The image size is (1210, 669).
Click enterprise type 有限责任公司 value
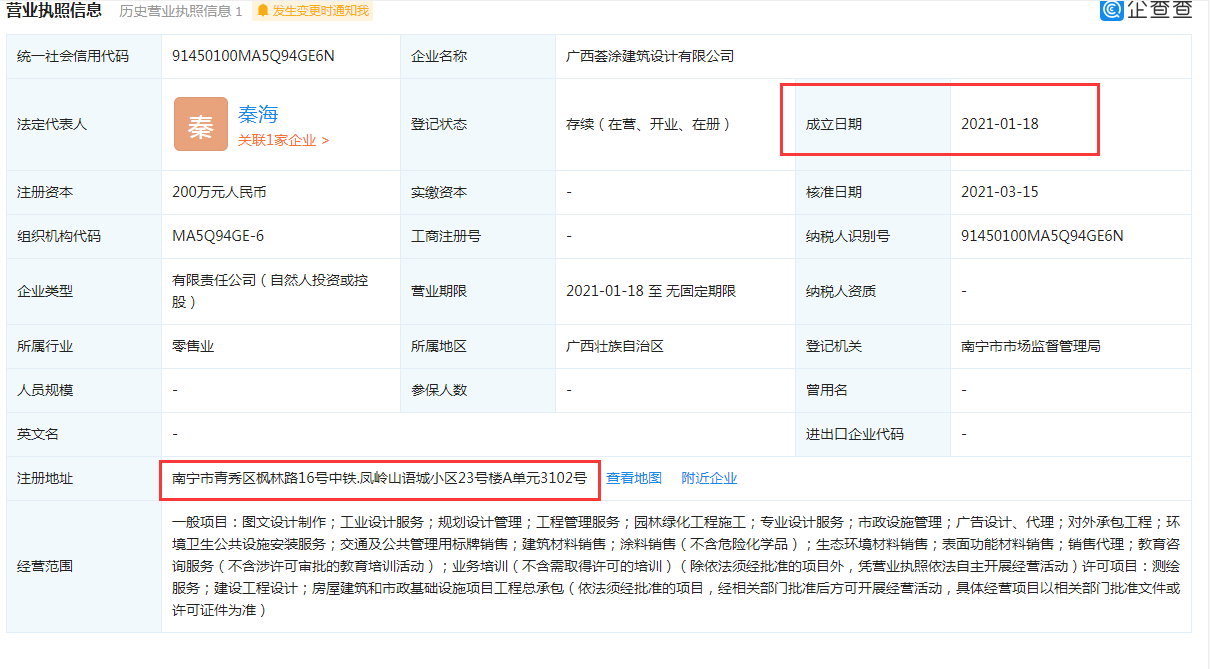(270, 291)
